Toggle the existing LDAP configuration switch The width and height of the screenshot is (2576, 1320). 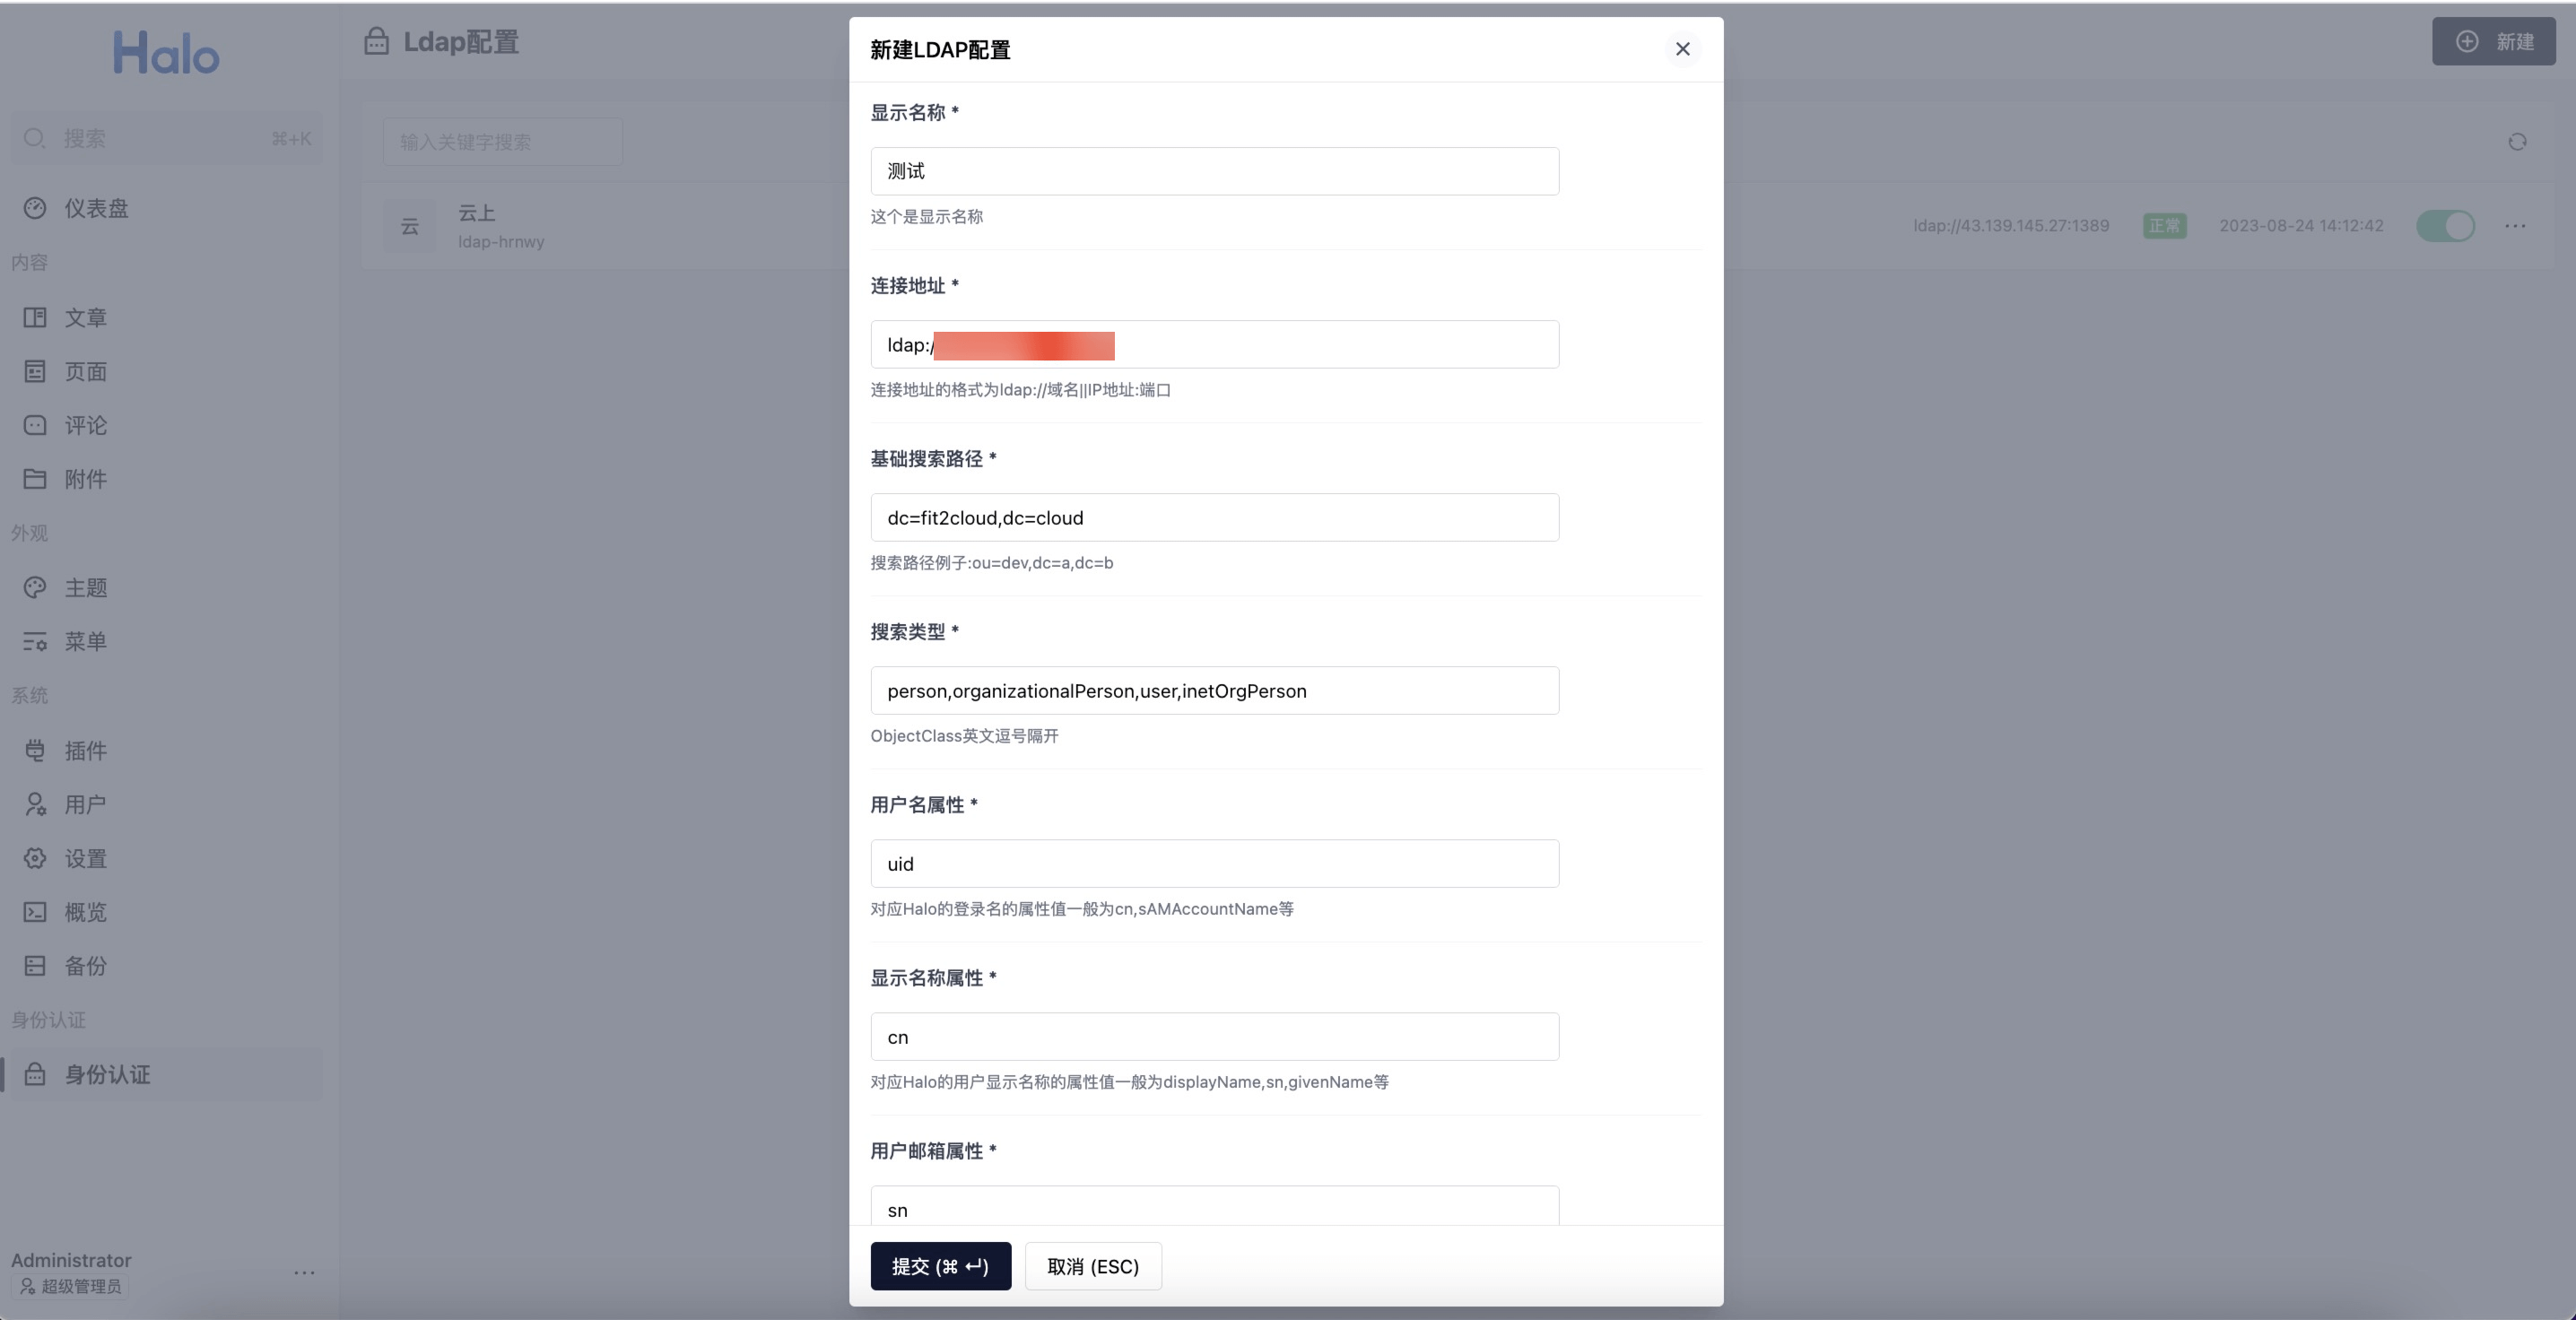click(x=2445, y=226)
